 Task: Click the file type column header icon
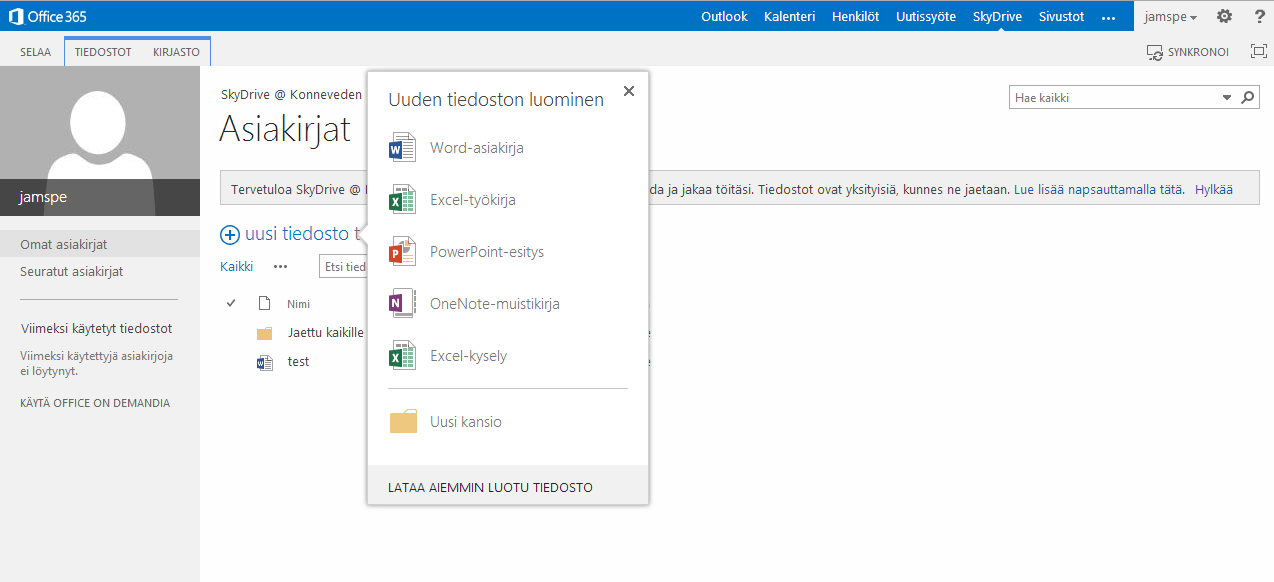coord(265,303)
